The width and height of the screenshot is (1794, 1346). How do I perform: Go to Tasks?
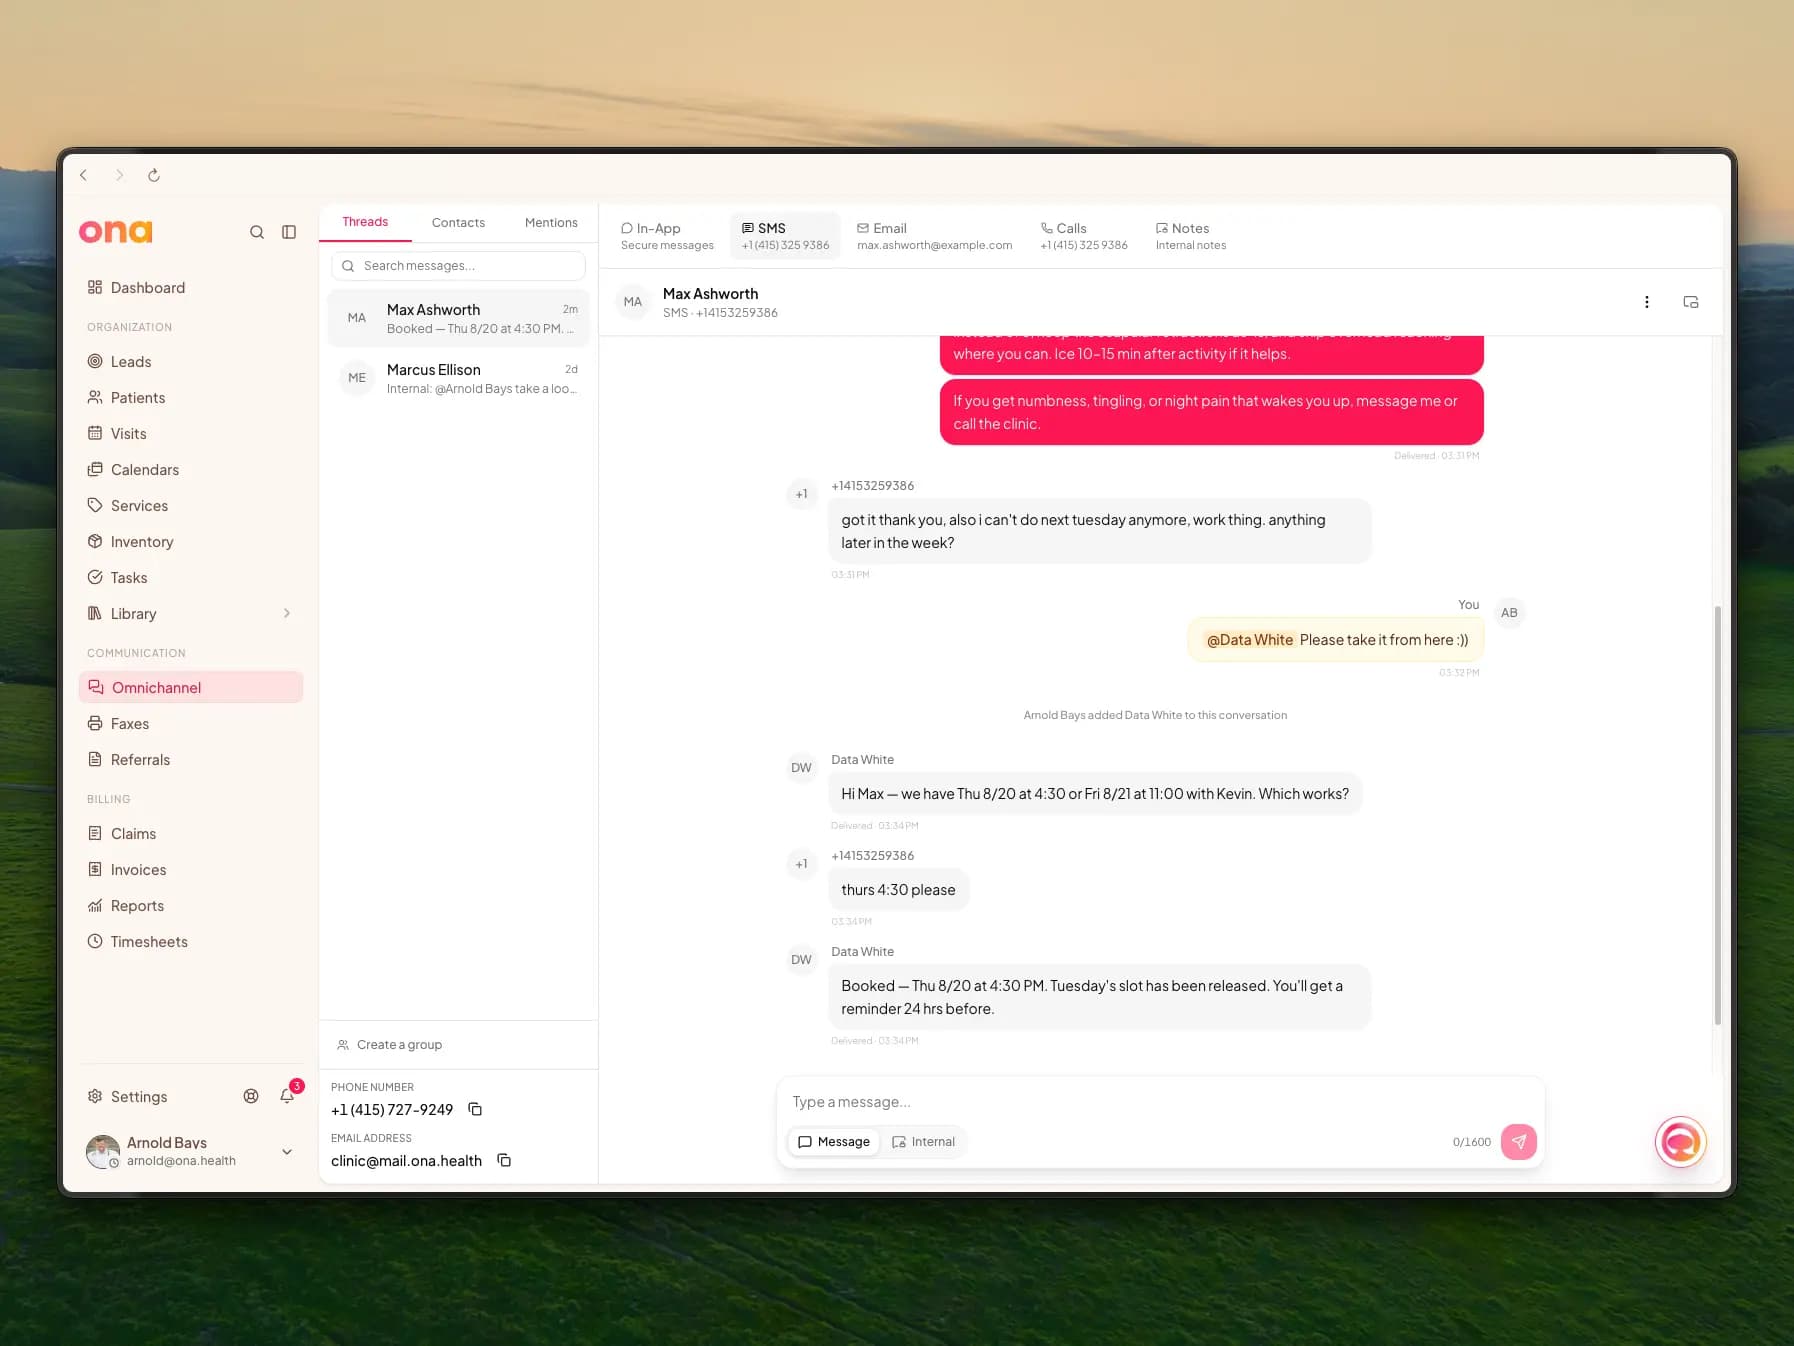tap(190, 578)
